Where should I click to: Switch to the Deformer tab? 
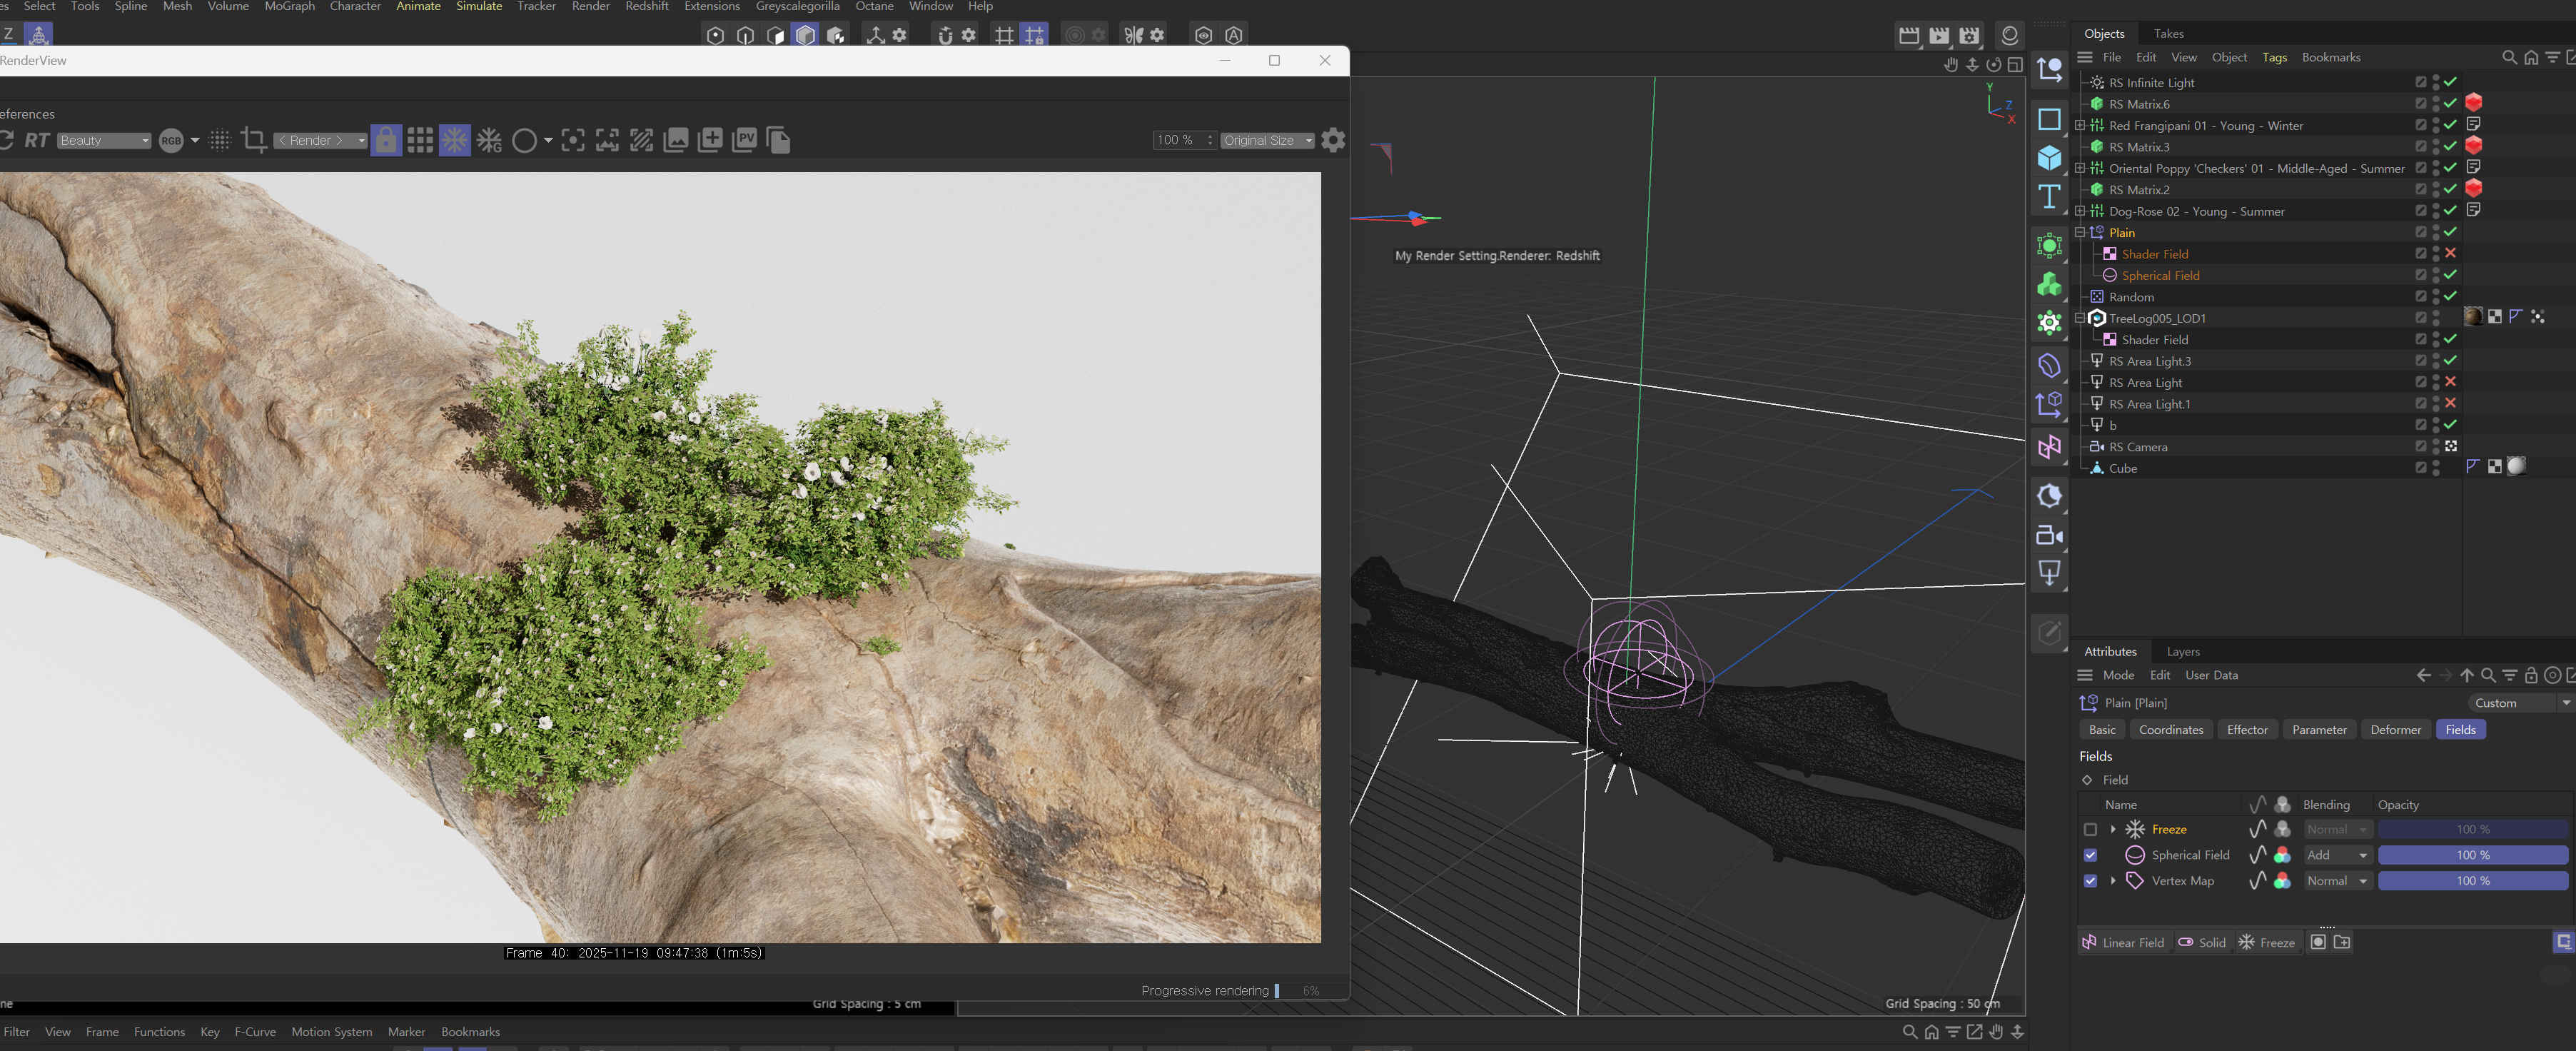pyautogui.click(x=2395, y=729)
